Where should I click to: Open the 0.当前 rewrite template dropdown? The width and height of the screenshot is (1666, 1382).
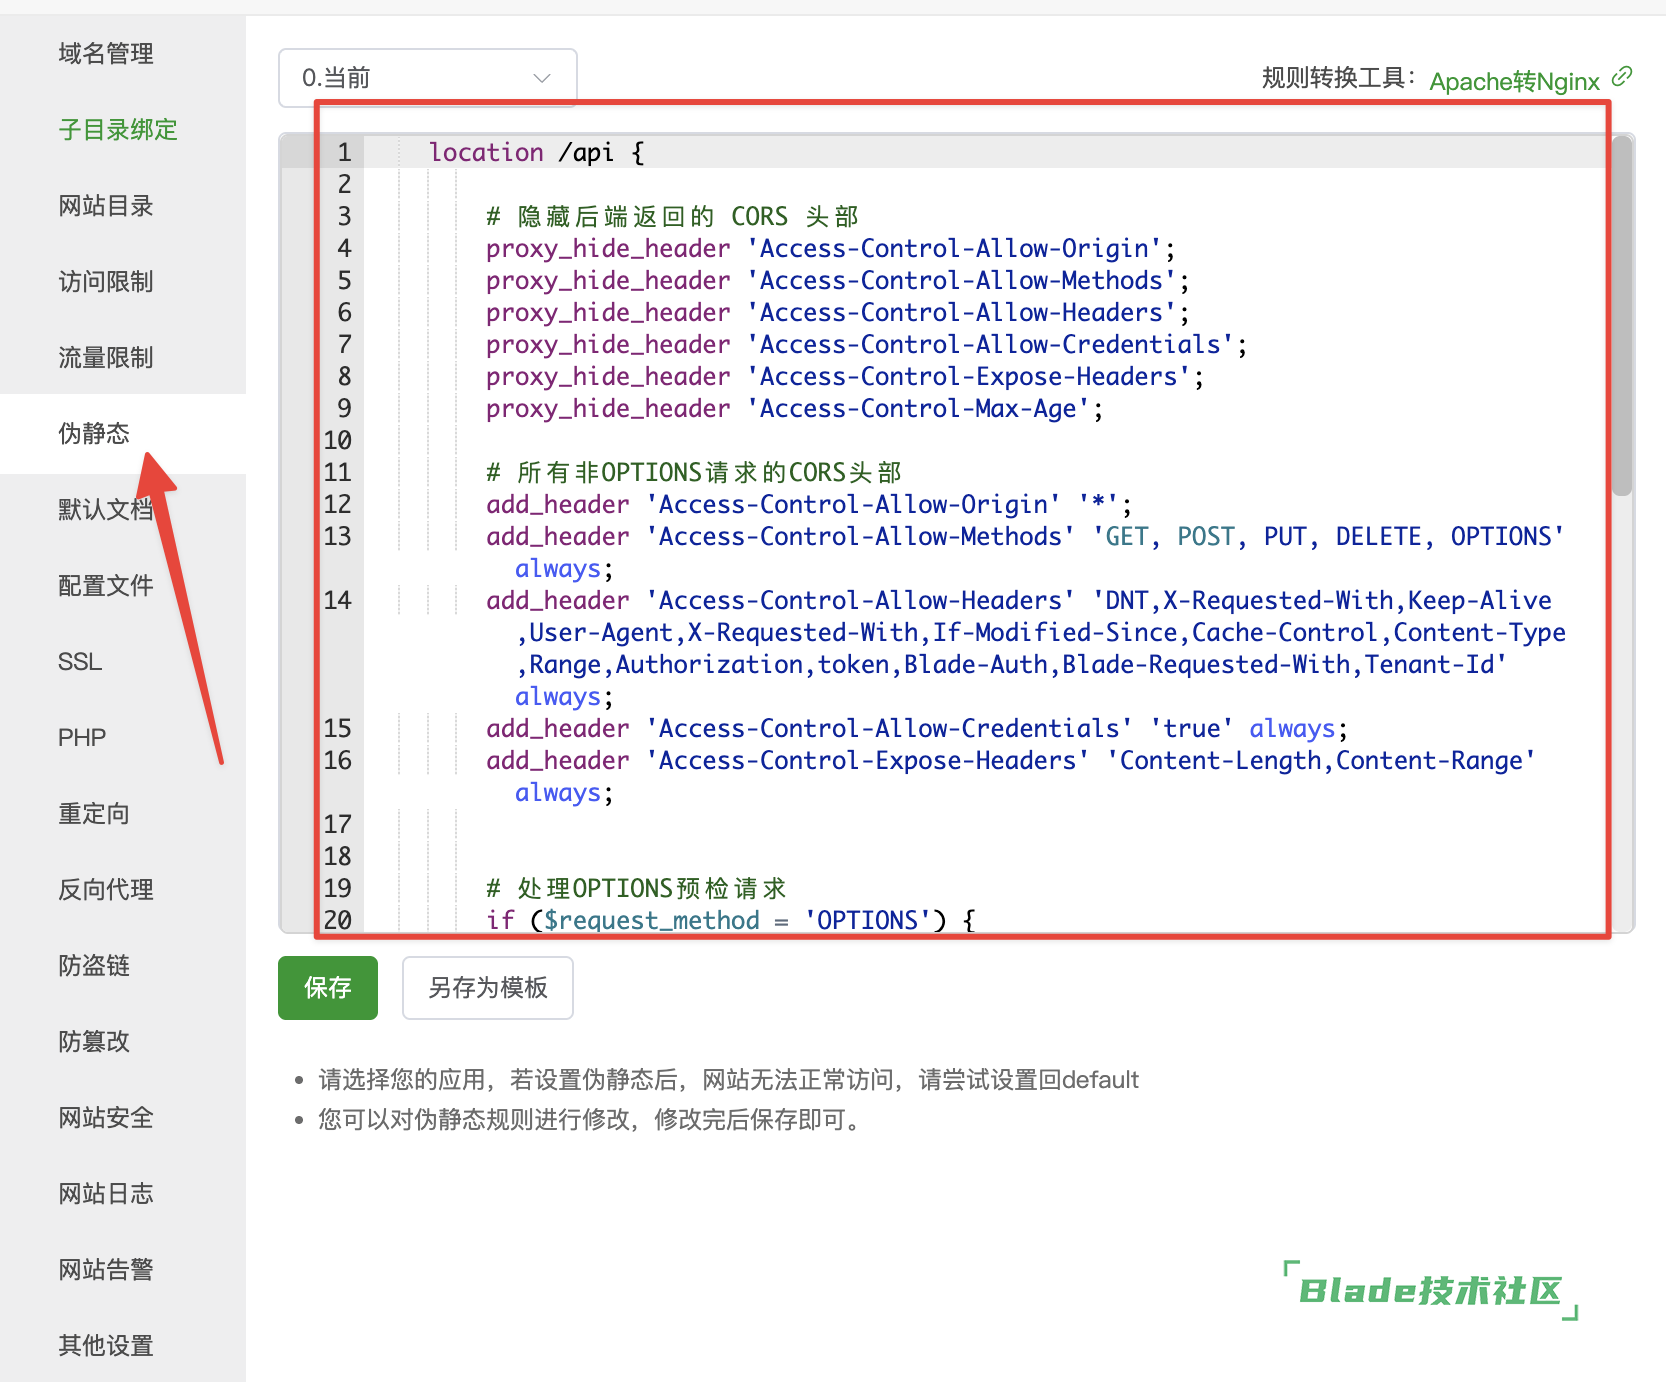coord(427,78)
